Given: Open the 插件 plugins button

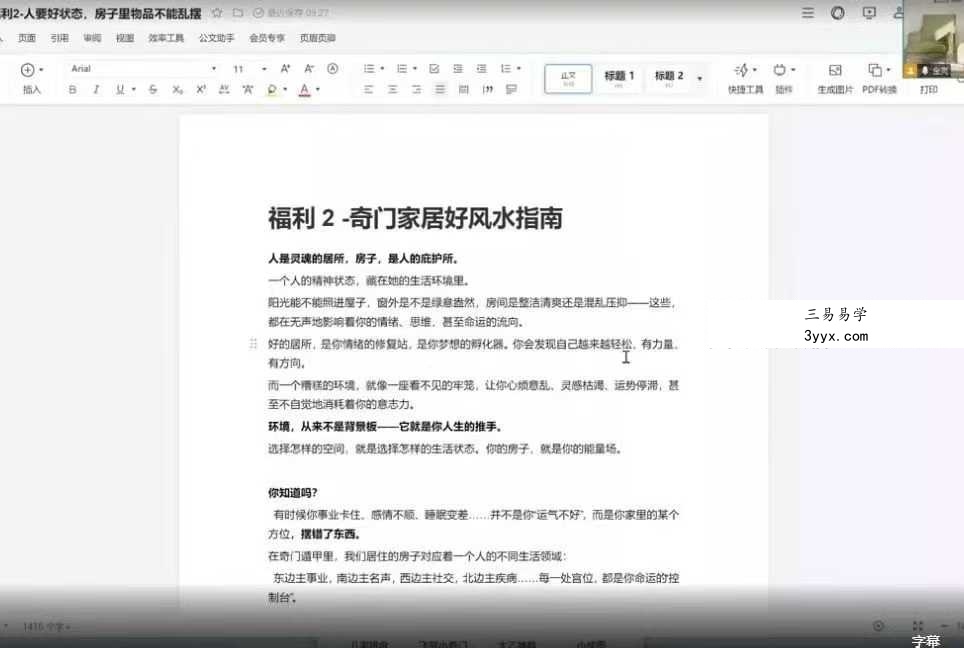Looking at the screenshot, I should click(x=784, y=79).
